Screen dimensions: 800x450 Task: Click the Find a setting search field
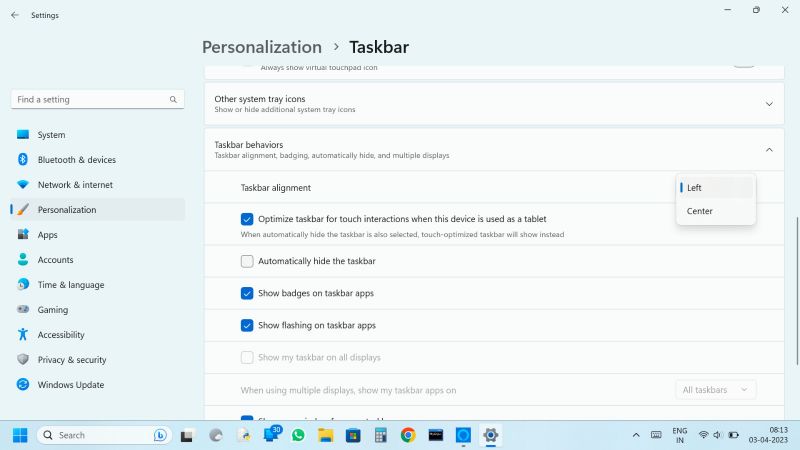[97, 99]
